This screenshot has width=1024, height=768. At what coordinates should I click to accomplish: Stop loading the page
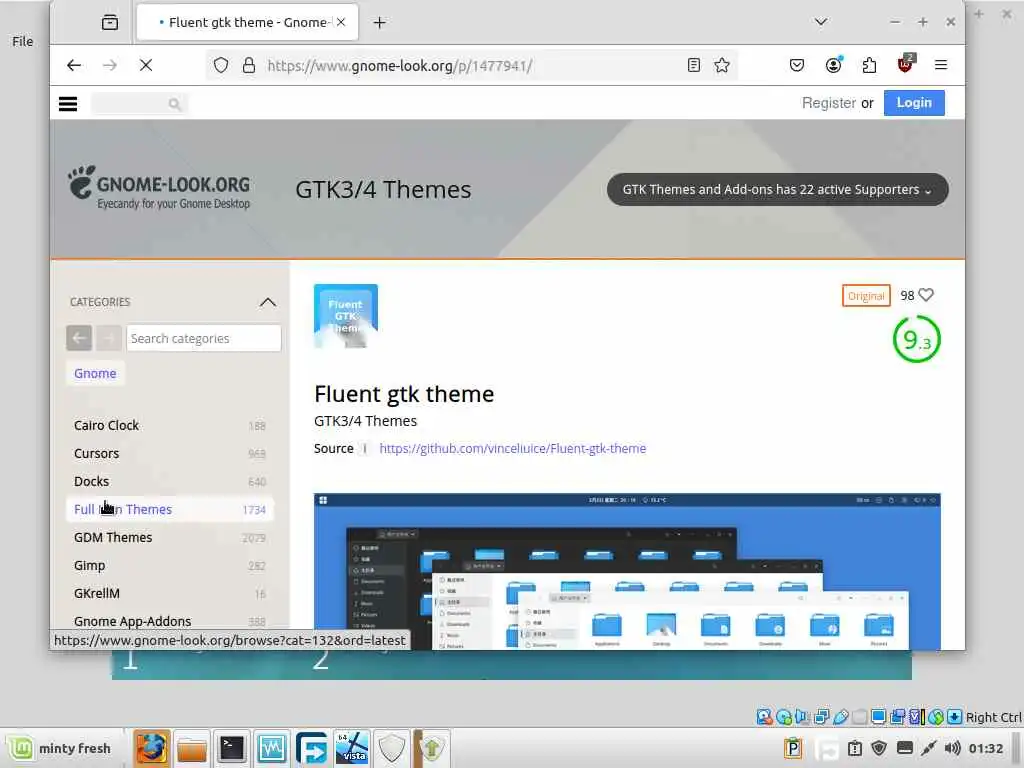[x=146, y=65]
